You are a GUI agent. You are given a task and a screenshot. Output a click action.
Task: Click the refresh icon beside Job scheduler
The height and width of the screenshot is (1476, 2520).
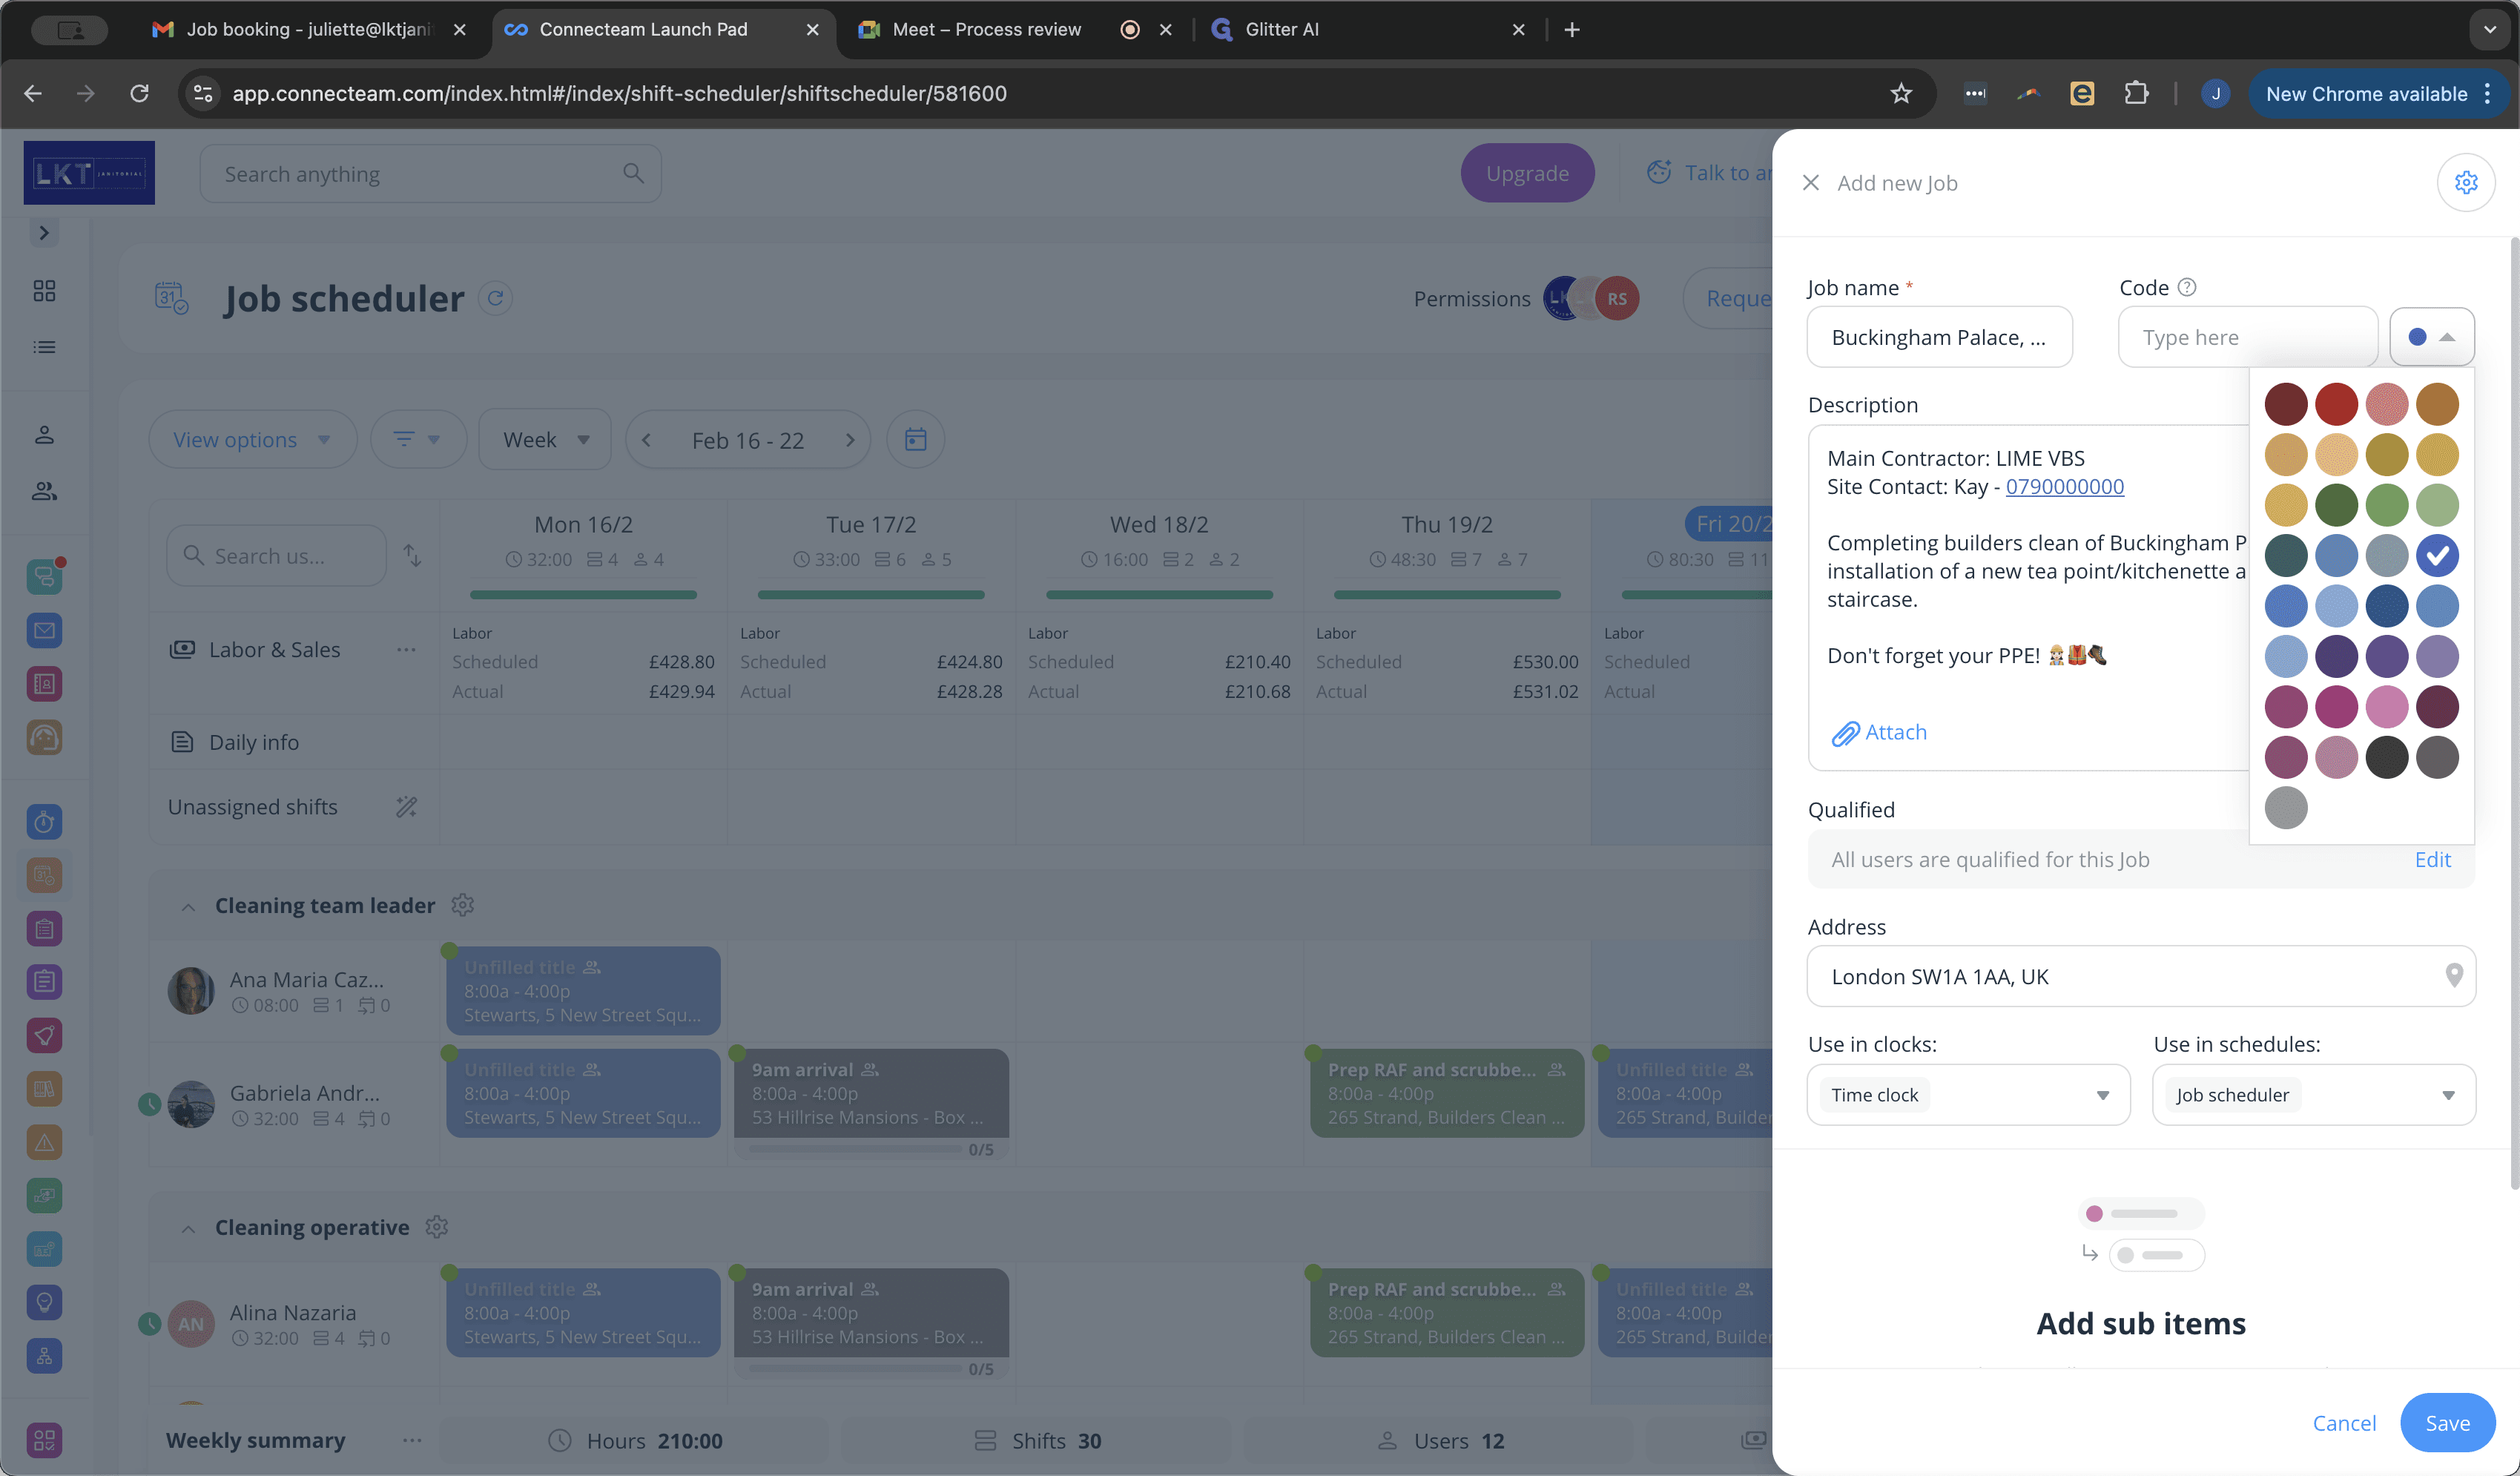click(x=495, y=298)
